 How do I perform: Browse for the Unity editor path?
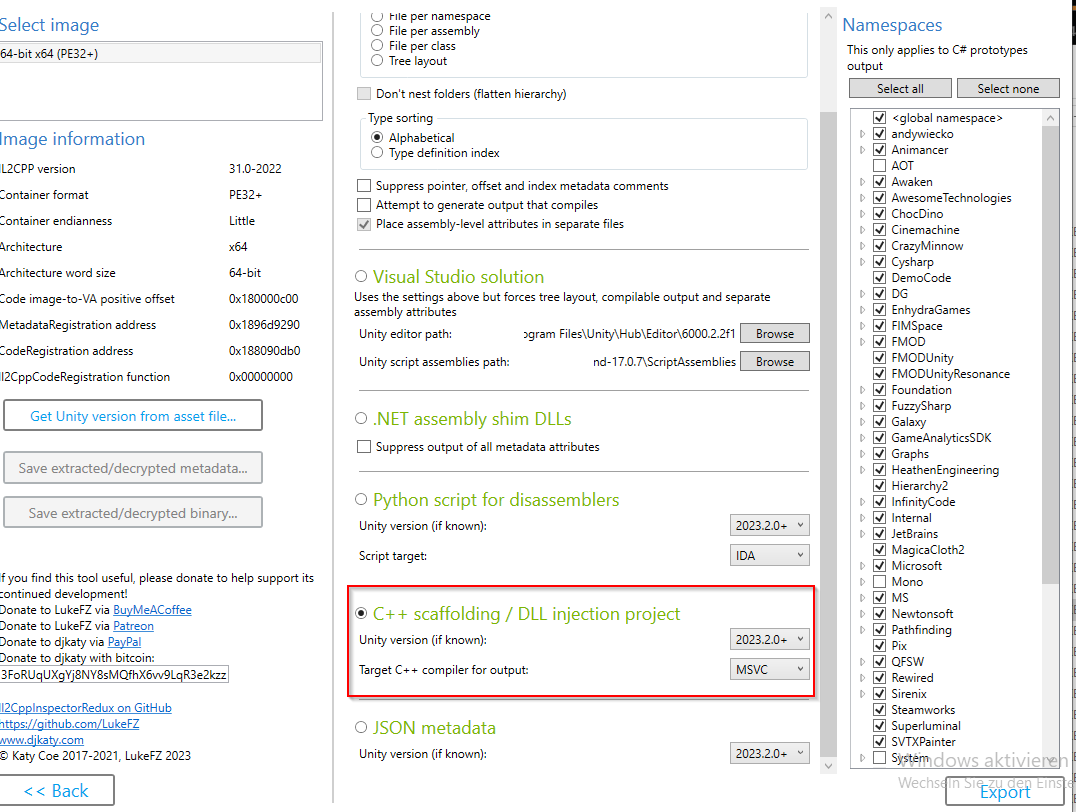tap(774, 334)
